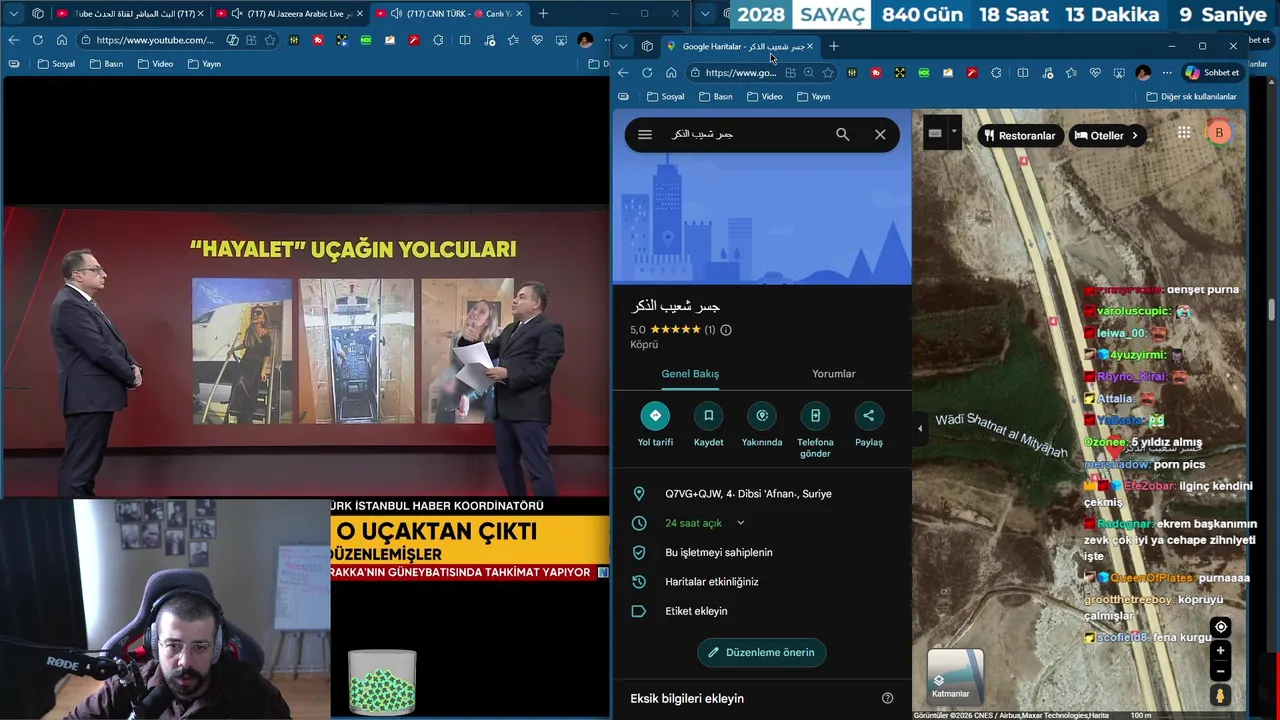
Task: Click help icon next to Eksik bilgileri ekleyin
Action: [x=887, y=698]
